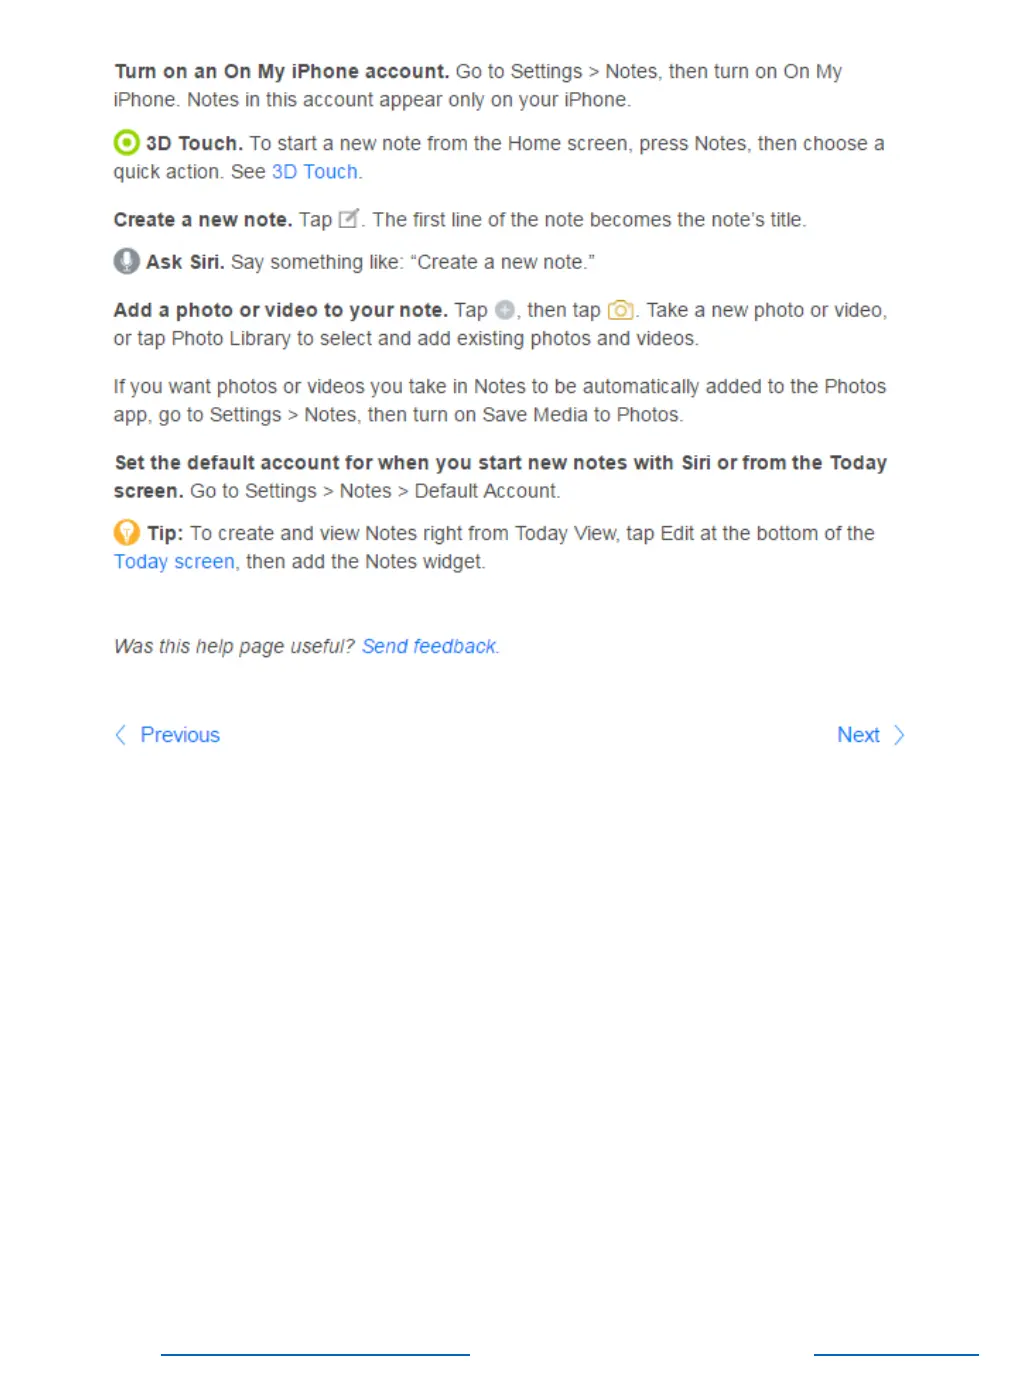Screen dimensions: 1022x1382
Task: Click the green 3D Touch circle icon
Action: pyautogui.click(x=126, y=142)
